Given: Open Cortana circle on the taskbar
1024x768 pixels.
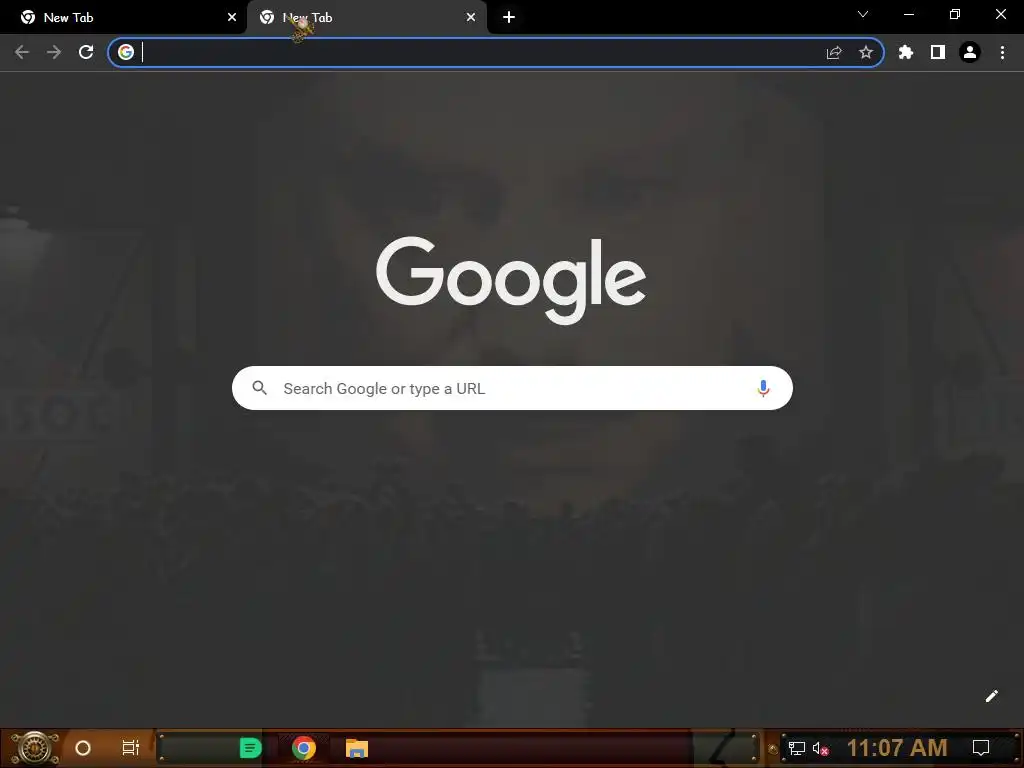Looking at the screenshot, I should (x=83, y=748).
